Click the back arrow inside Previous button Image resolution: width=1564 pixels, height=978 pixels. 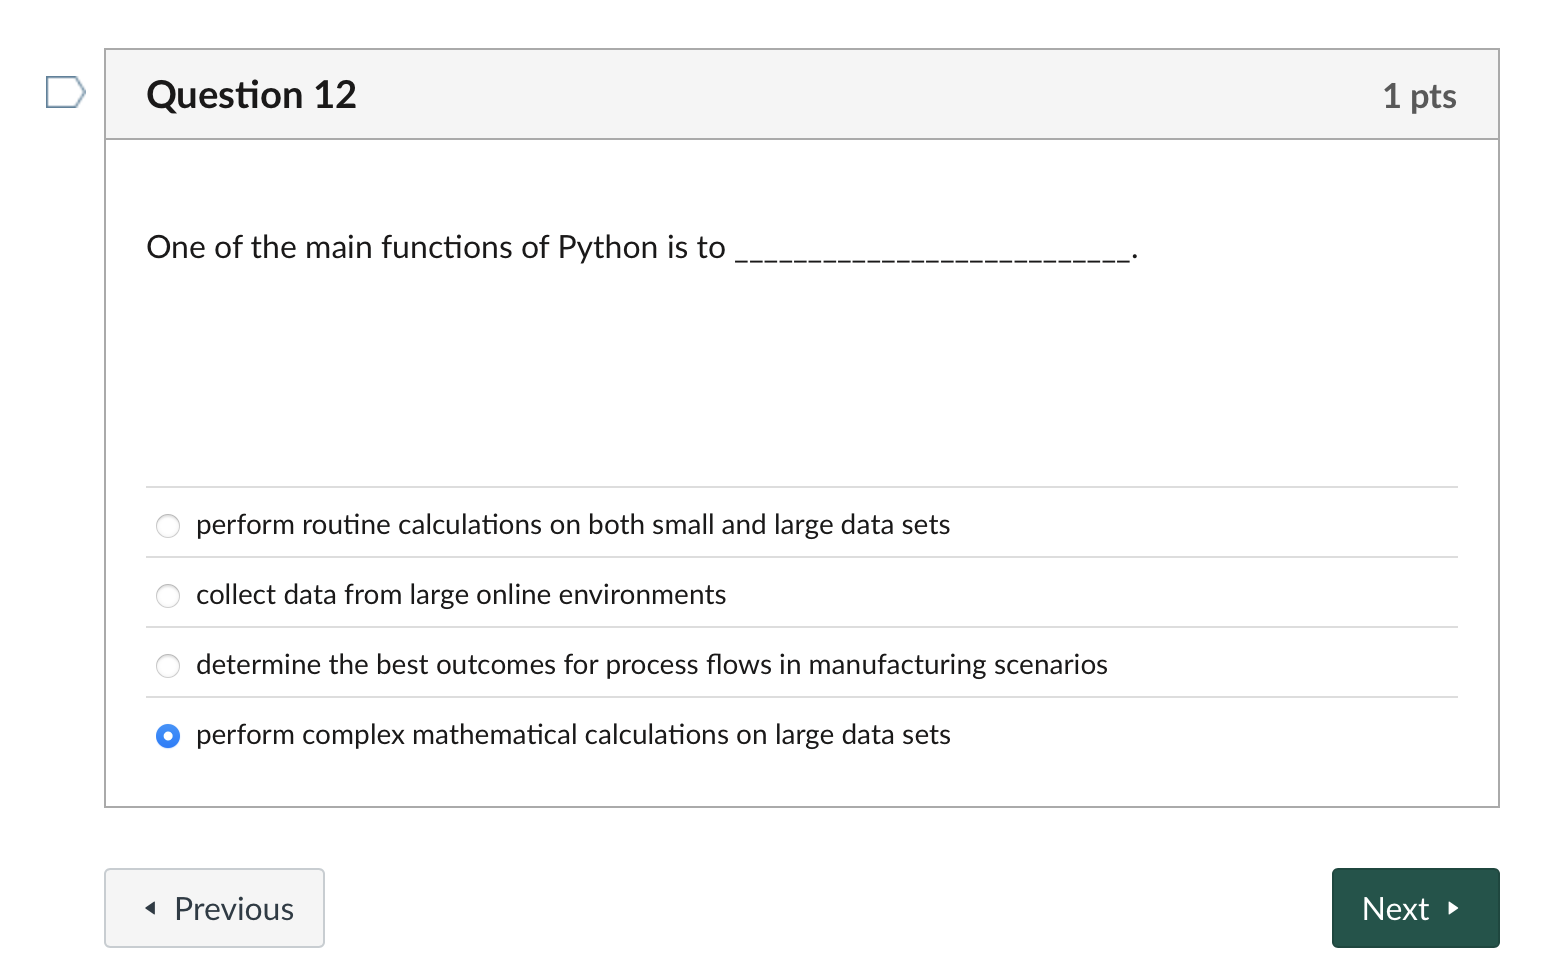149,908
